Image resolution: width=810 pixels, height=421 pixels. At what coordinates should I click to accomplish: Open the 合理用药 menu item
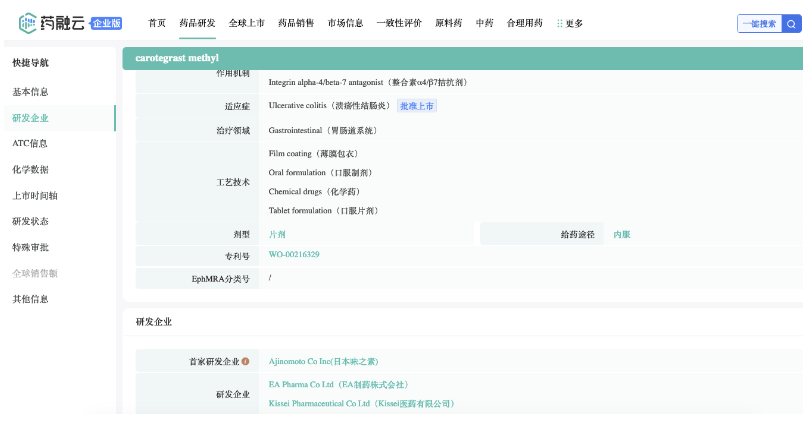tap(525, 23)
